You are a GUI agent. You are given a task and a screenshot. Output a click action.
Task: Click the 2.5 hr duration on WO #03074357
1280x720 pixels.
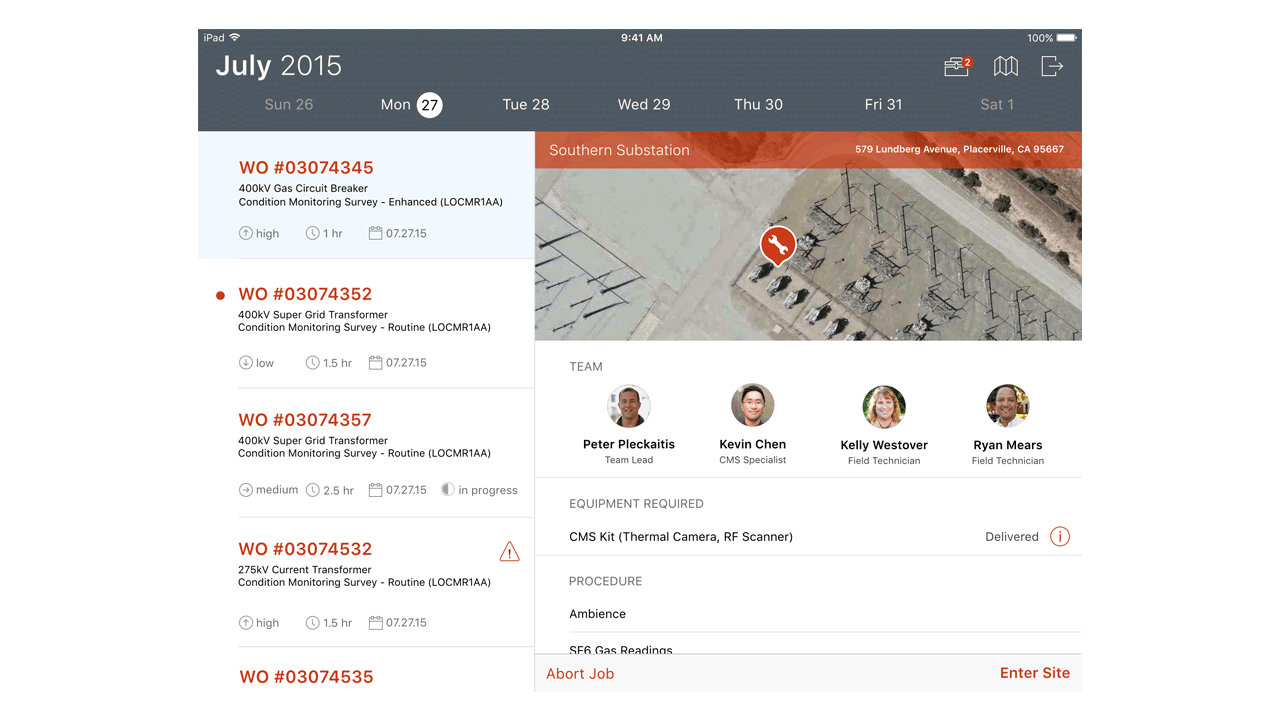[339, 490]
